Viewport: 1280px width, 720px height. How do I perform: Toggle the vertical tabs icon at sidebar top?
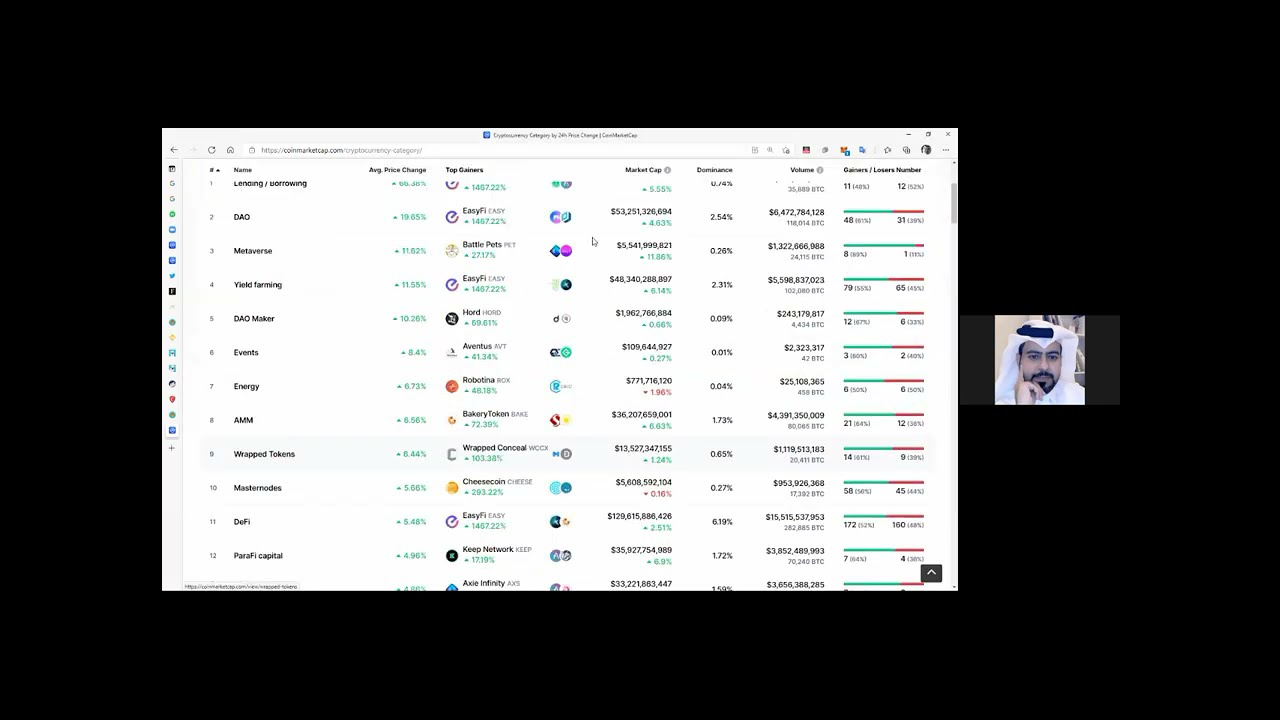[172, 169]
